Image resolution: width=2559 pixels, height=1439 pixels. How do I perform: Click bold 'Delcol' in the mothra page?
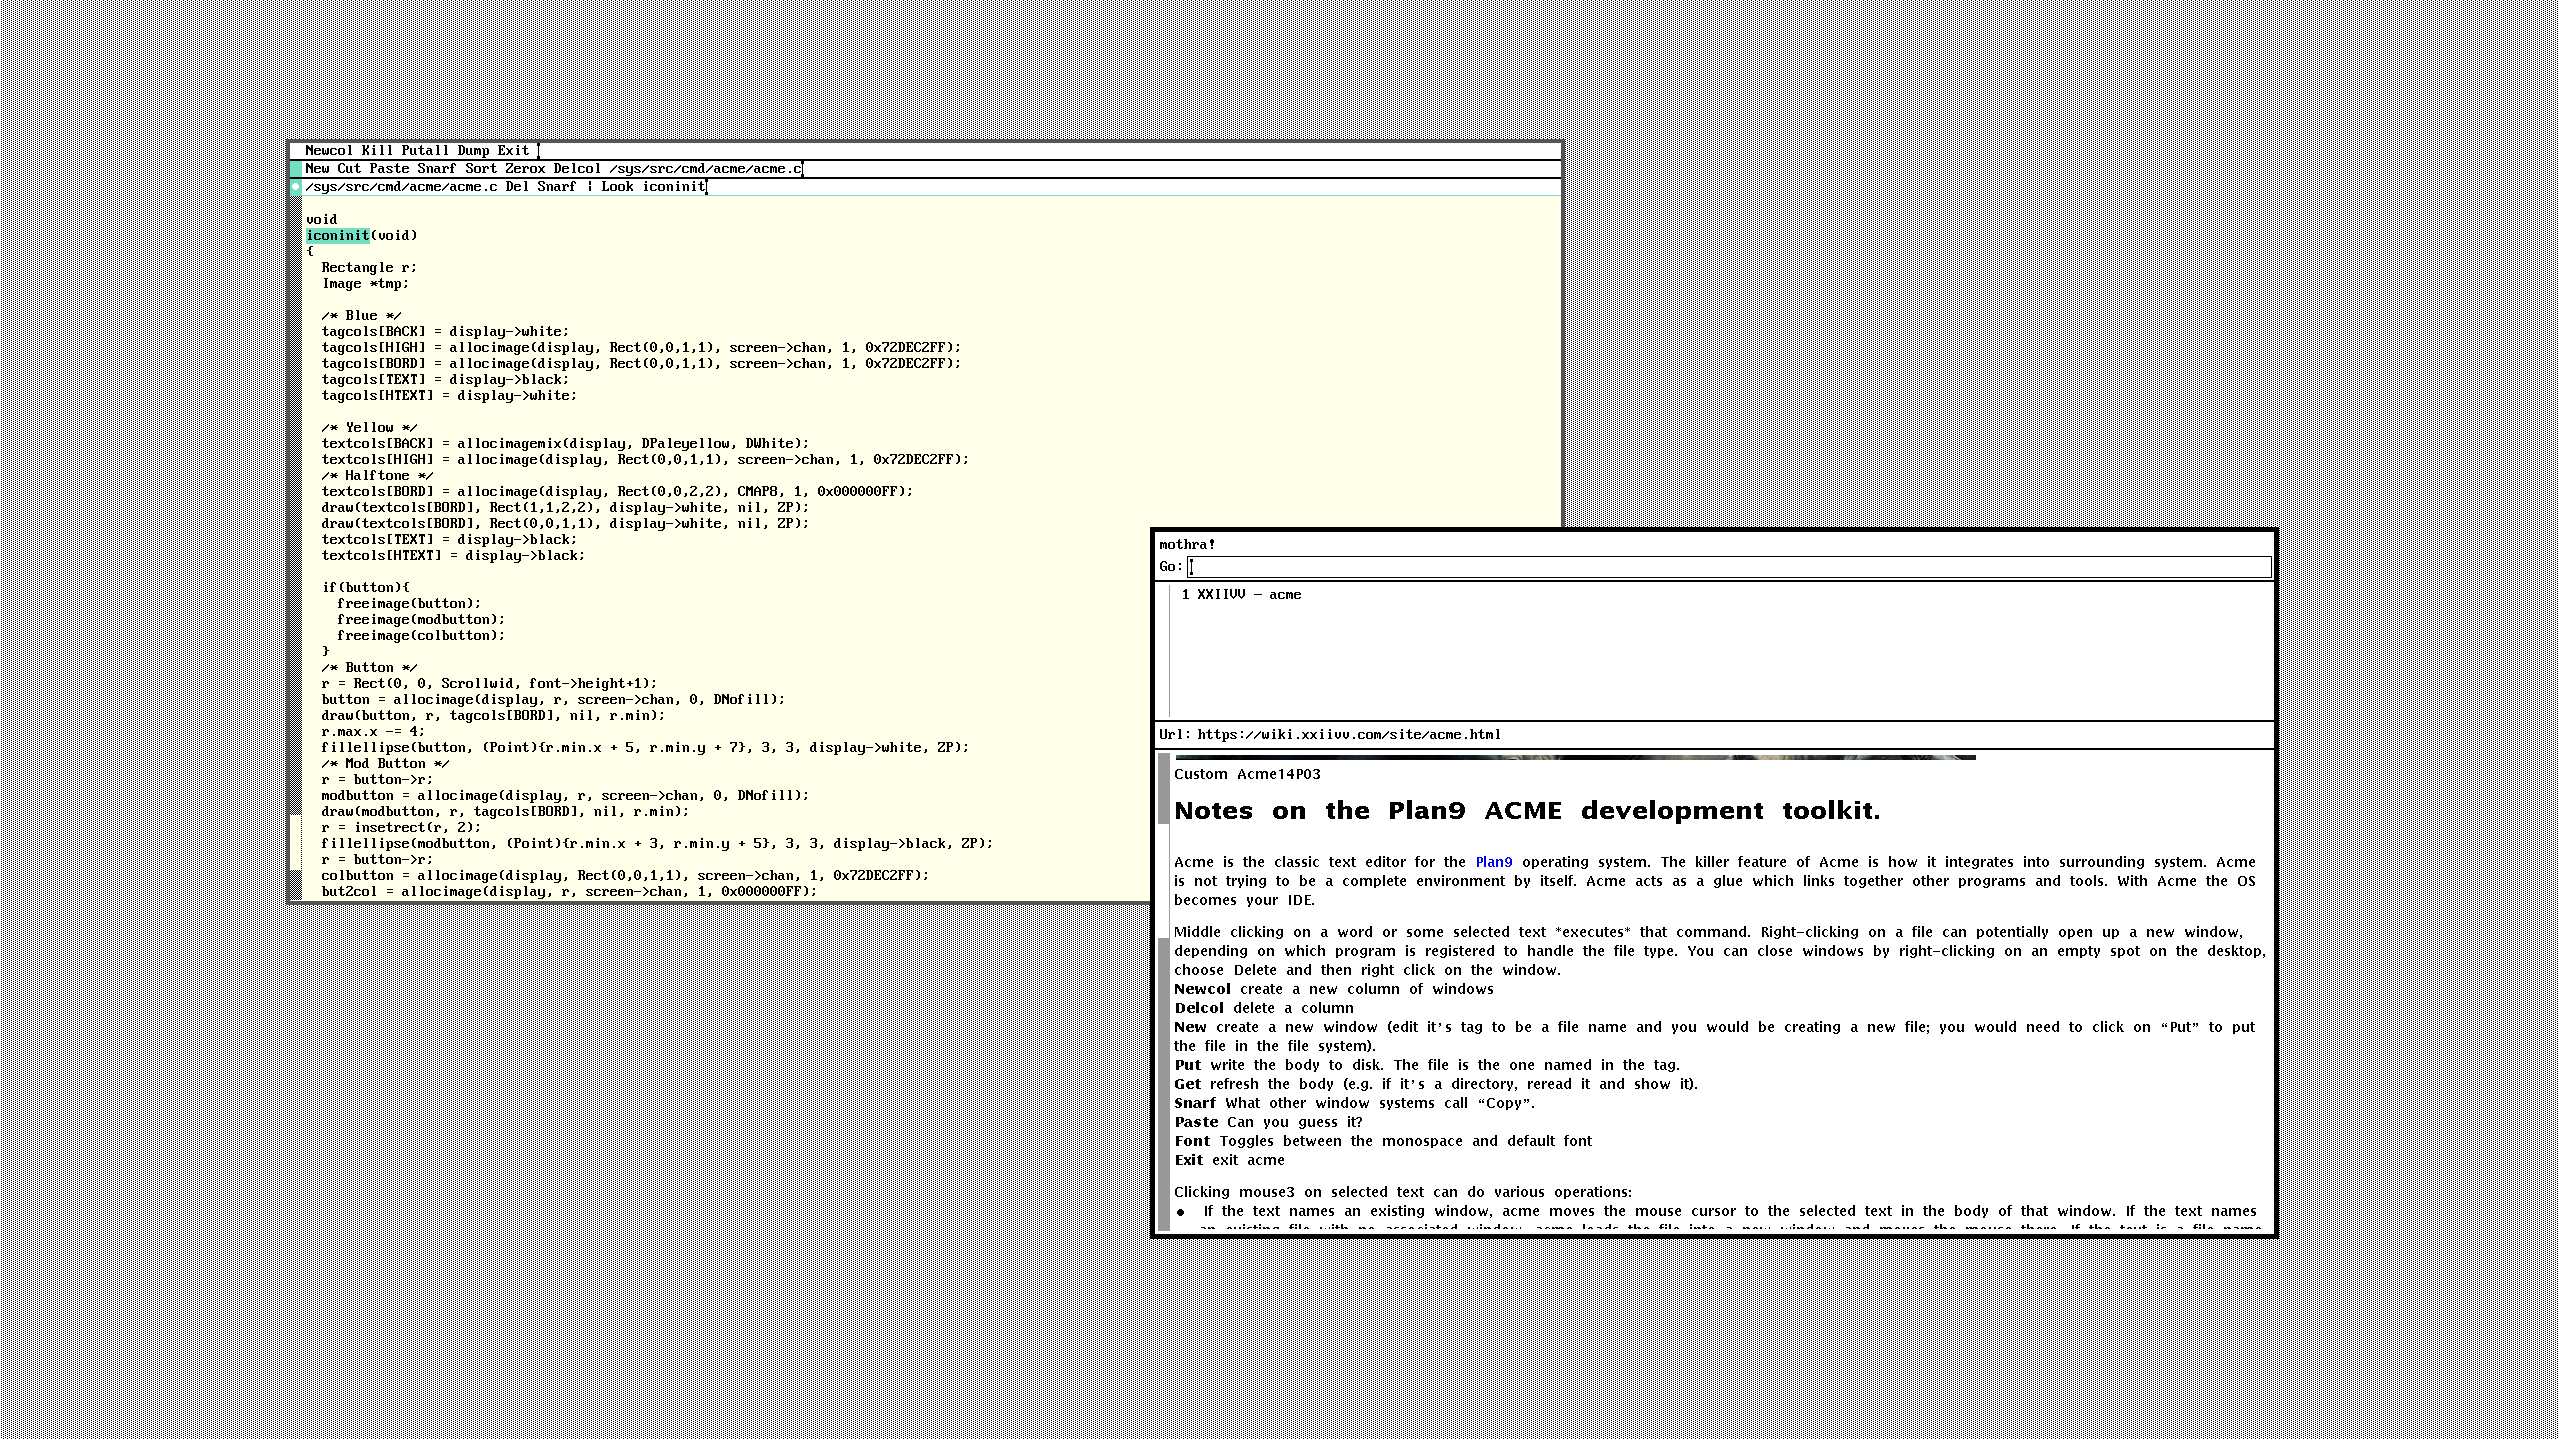pos(1199,1009)
